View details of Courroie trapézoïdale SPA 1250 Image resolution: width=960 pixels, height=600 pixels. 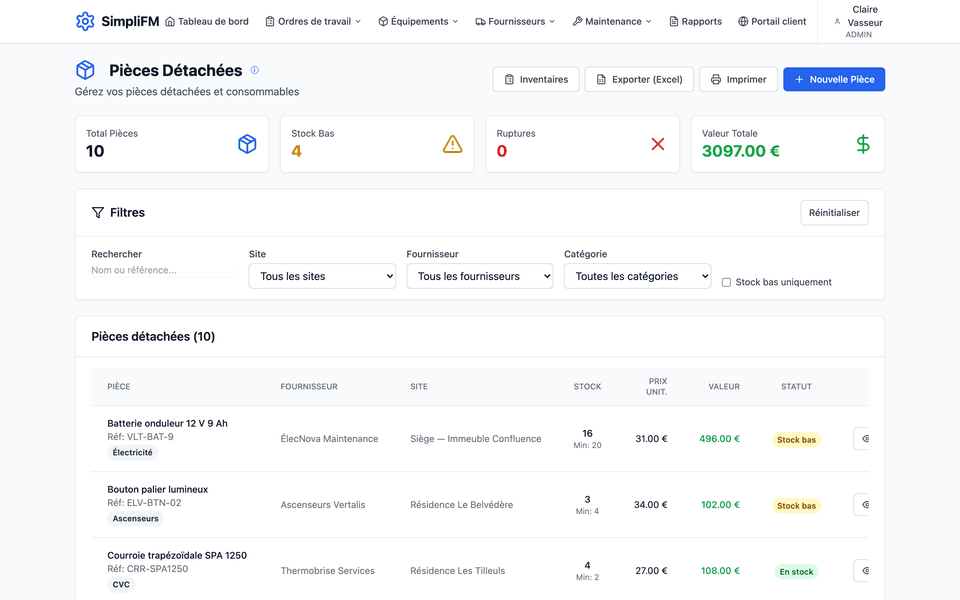click(x=861, y=571)
